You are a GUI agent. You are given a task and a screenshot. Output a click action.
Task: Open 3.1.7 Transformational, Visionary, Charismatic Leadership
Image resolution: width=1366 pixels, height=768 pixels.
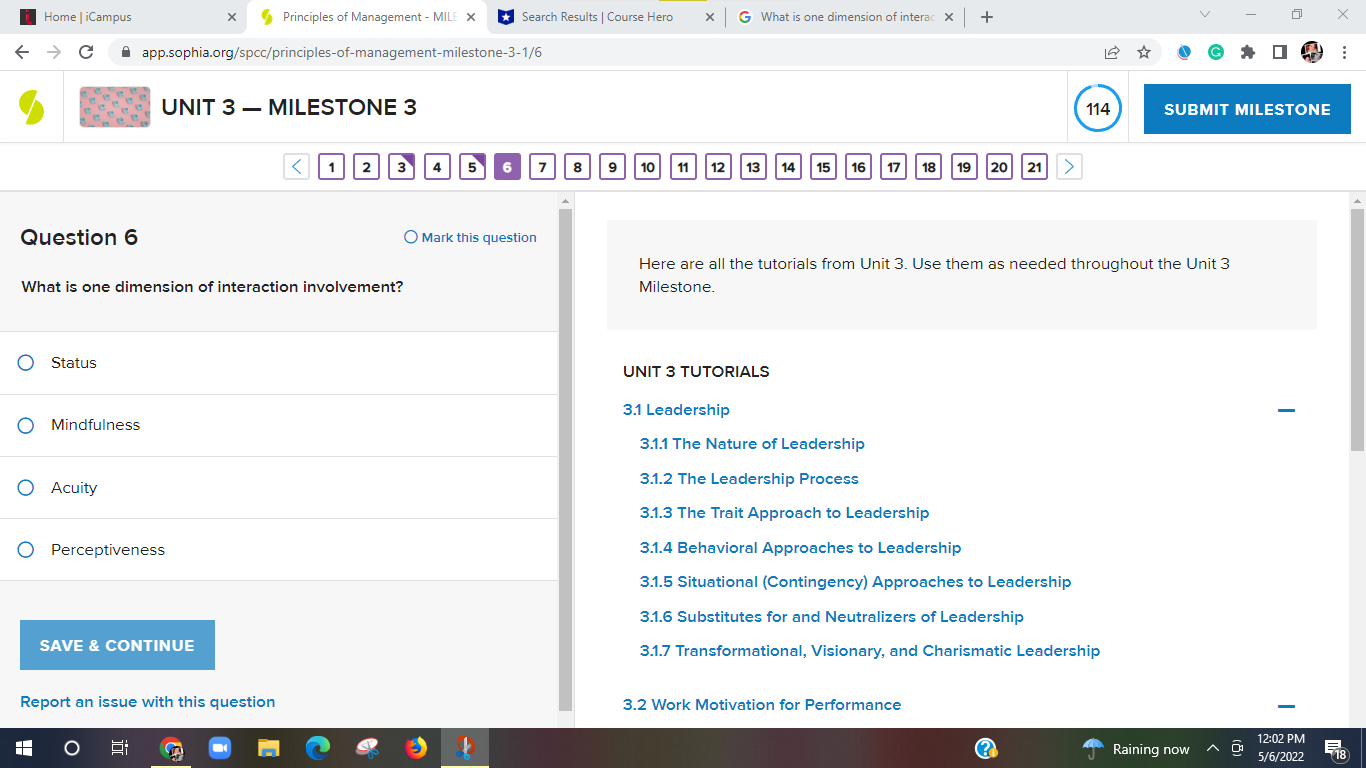point(870,651)
